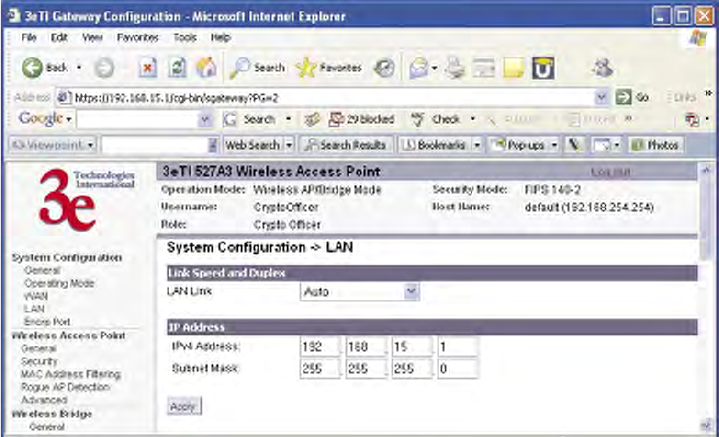Viewport: 719px width, 437px height.
Task: Click the last Subnet Mask field 0
Action: 458,369
